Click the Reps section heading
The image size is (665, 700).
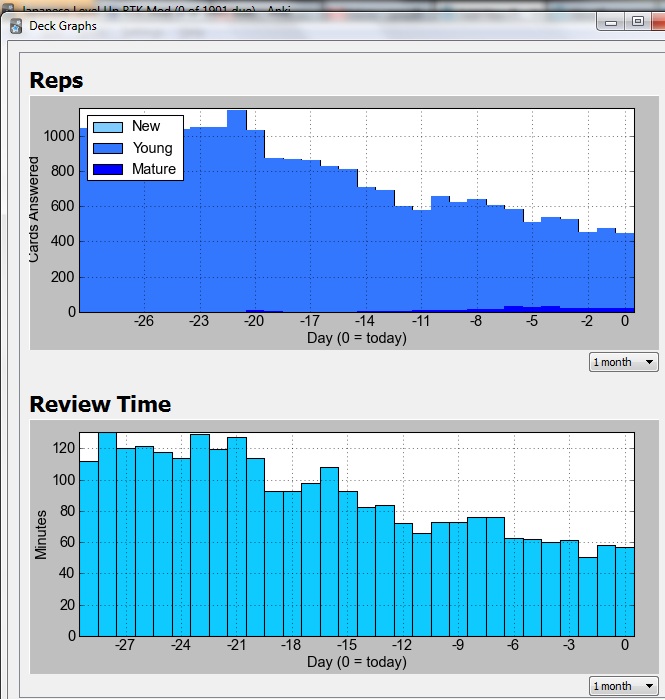[56, 81]
